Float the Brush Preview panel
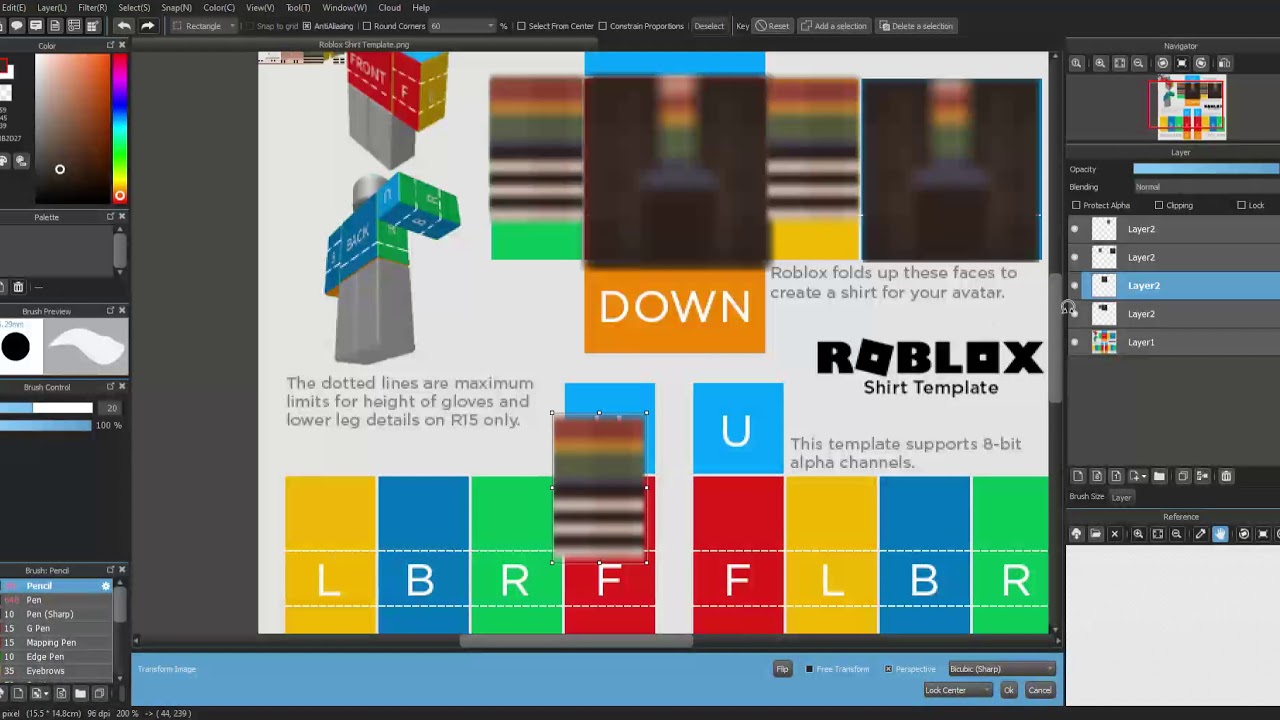1280x720 pixels. [110, 310]
